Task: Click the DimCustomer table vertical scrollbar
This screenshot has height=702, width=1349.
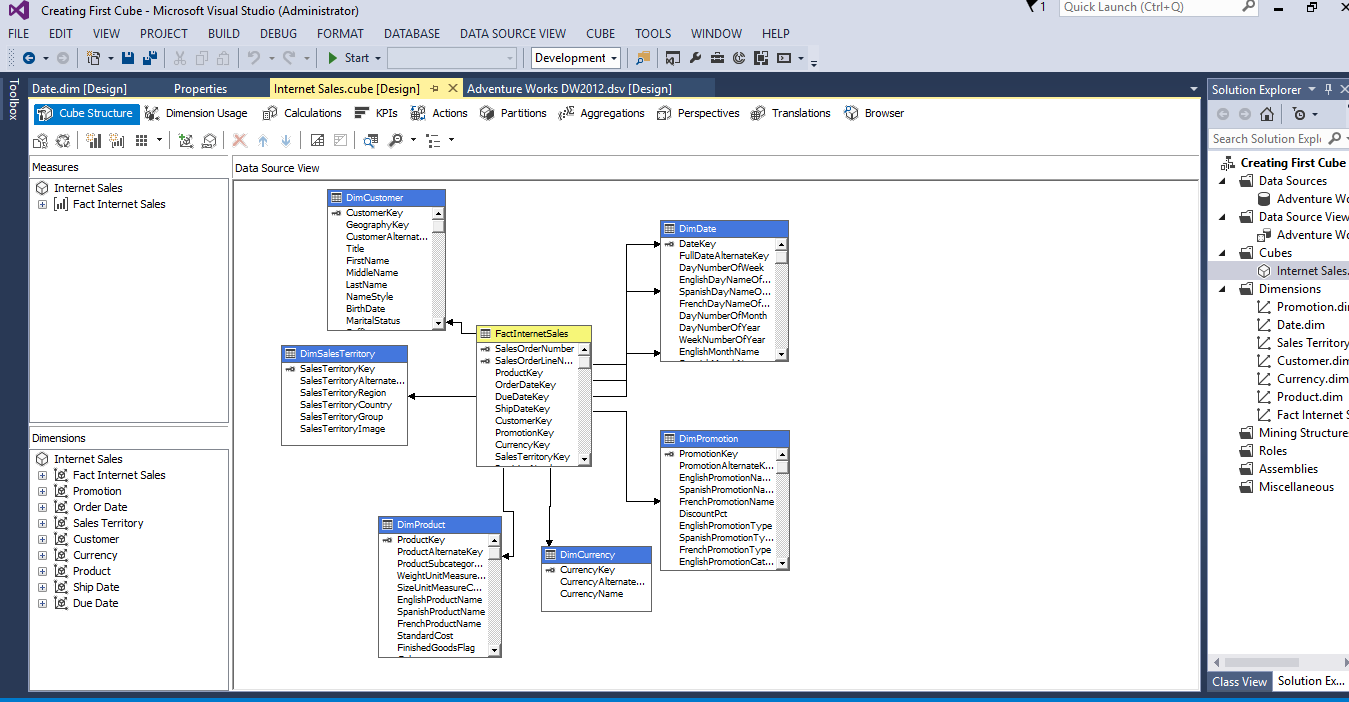Action: click(x=438, y=268)
